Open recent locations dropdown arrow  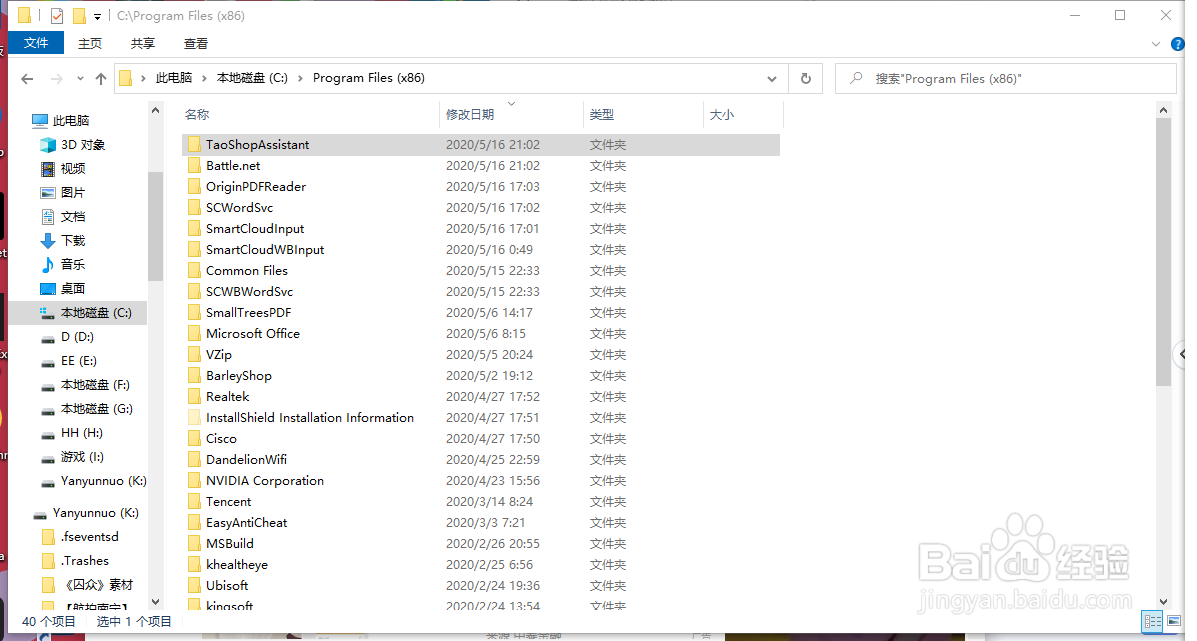point(80,79)
